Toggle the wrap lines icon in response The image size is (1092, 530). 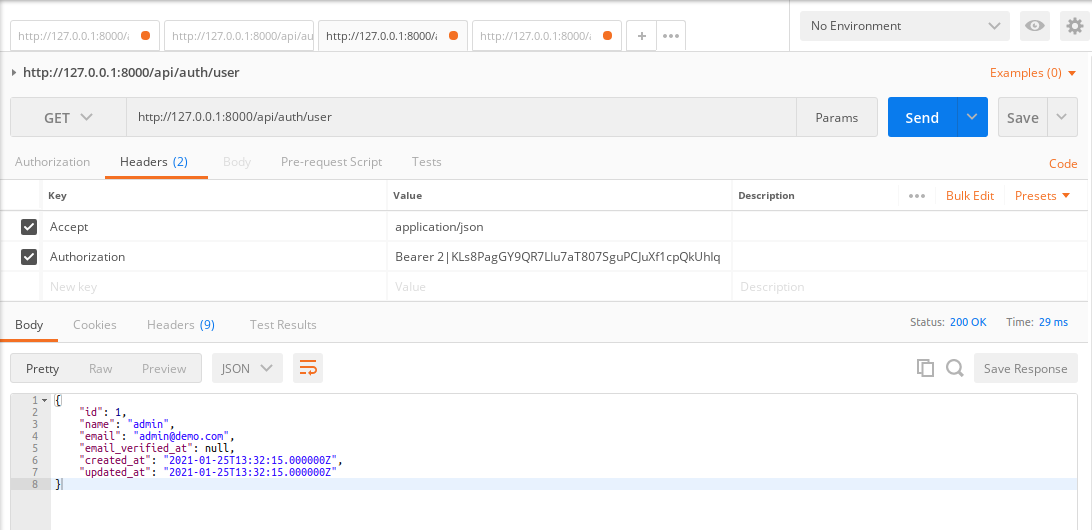pos(308,368)
